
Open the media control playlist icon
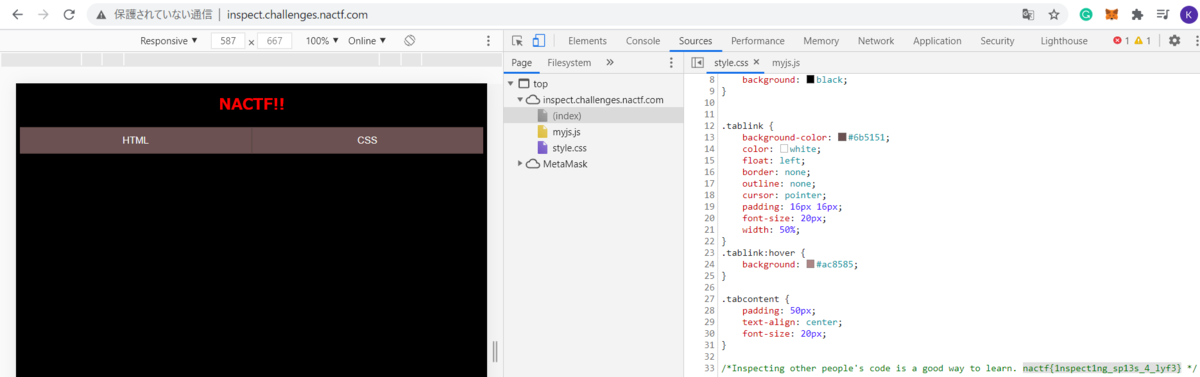1162,15
